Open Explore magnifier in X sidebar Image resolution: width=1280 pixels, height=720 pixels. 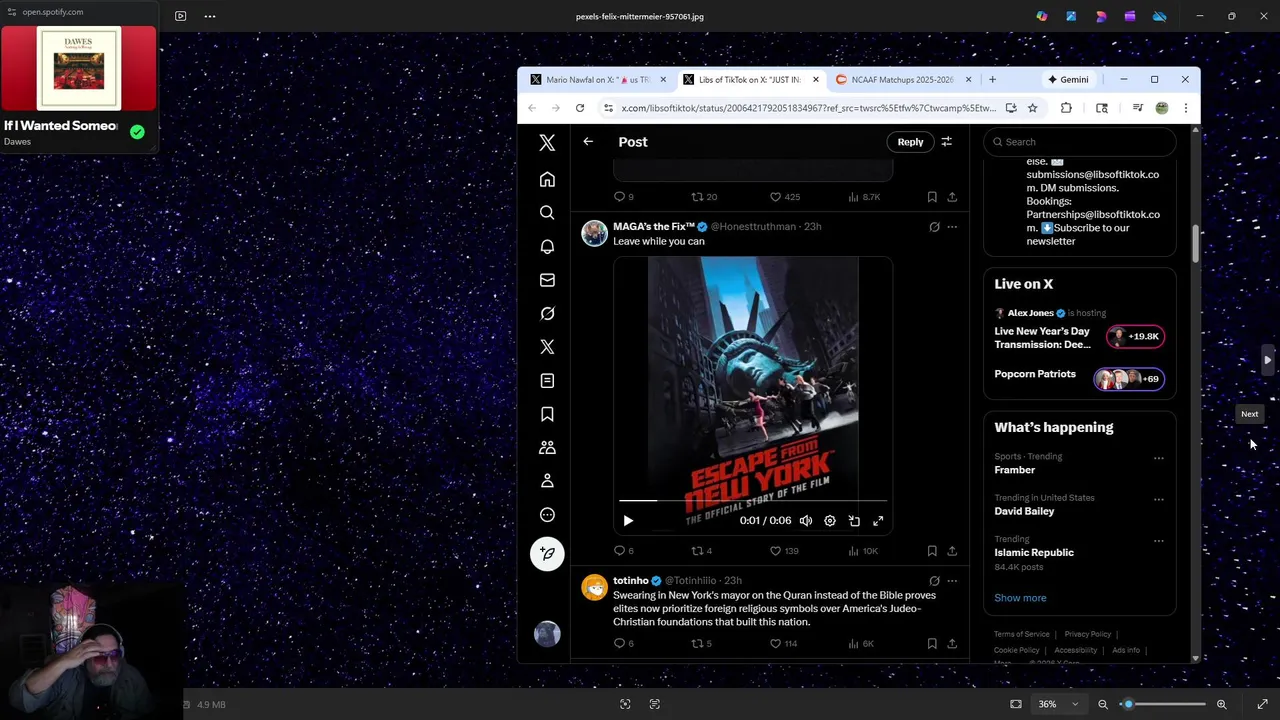547,213
